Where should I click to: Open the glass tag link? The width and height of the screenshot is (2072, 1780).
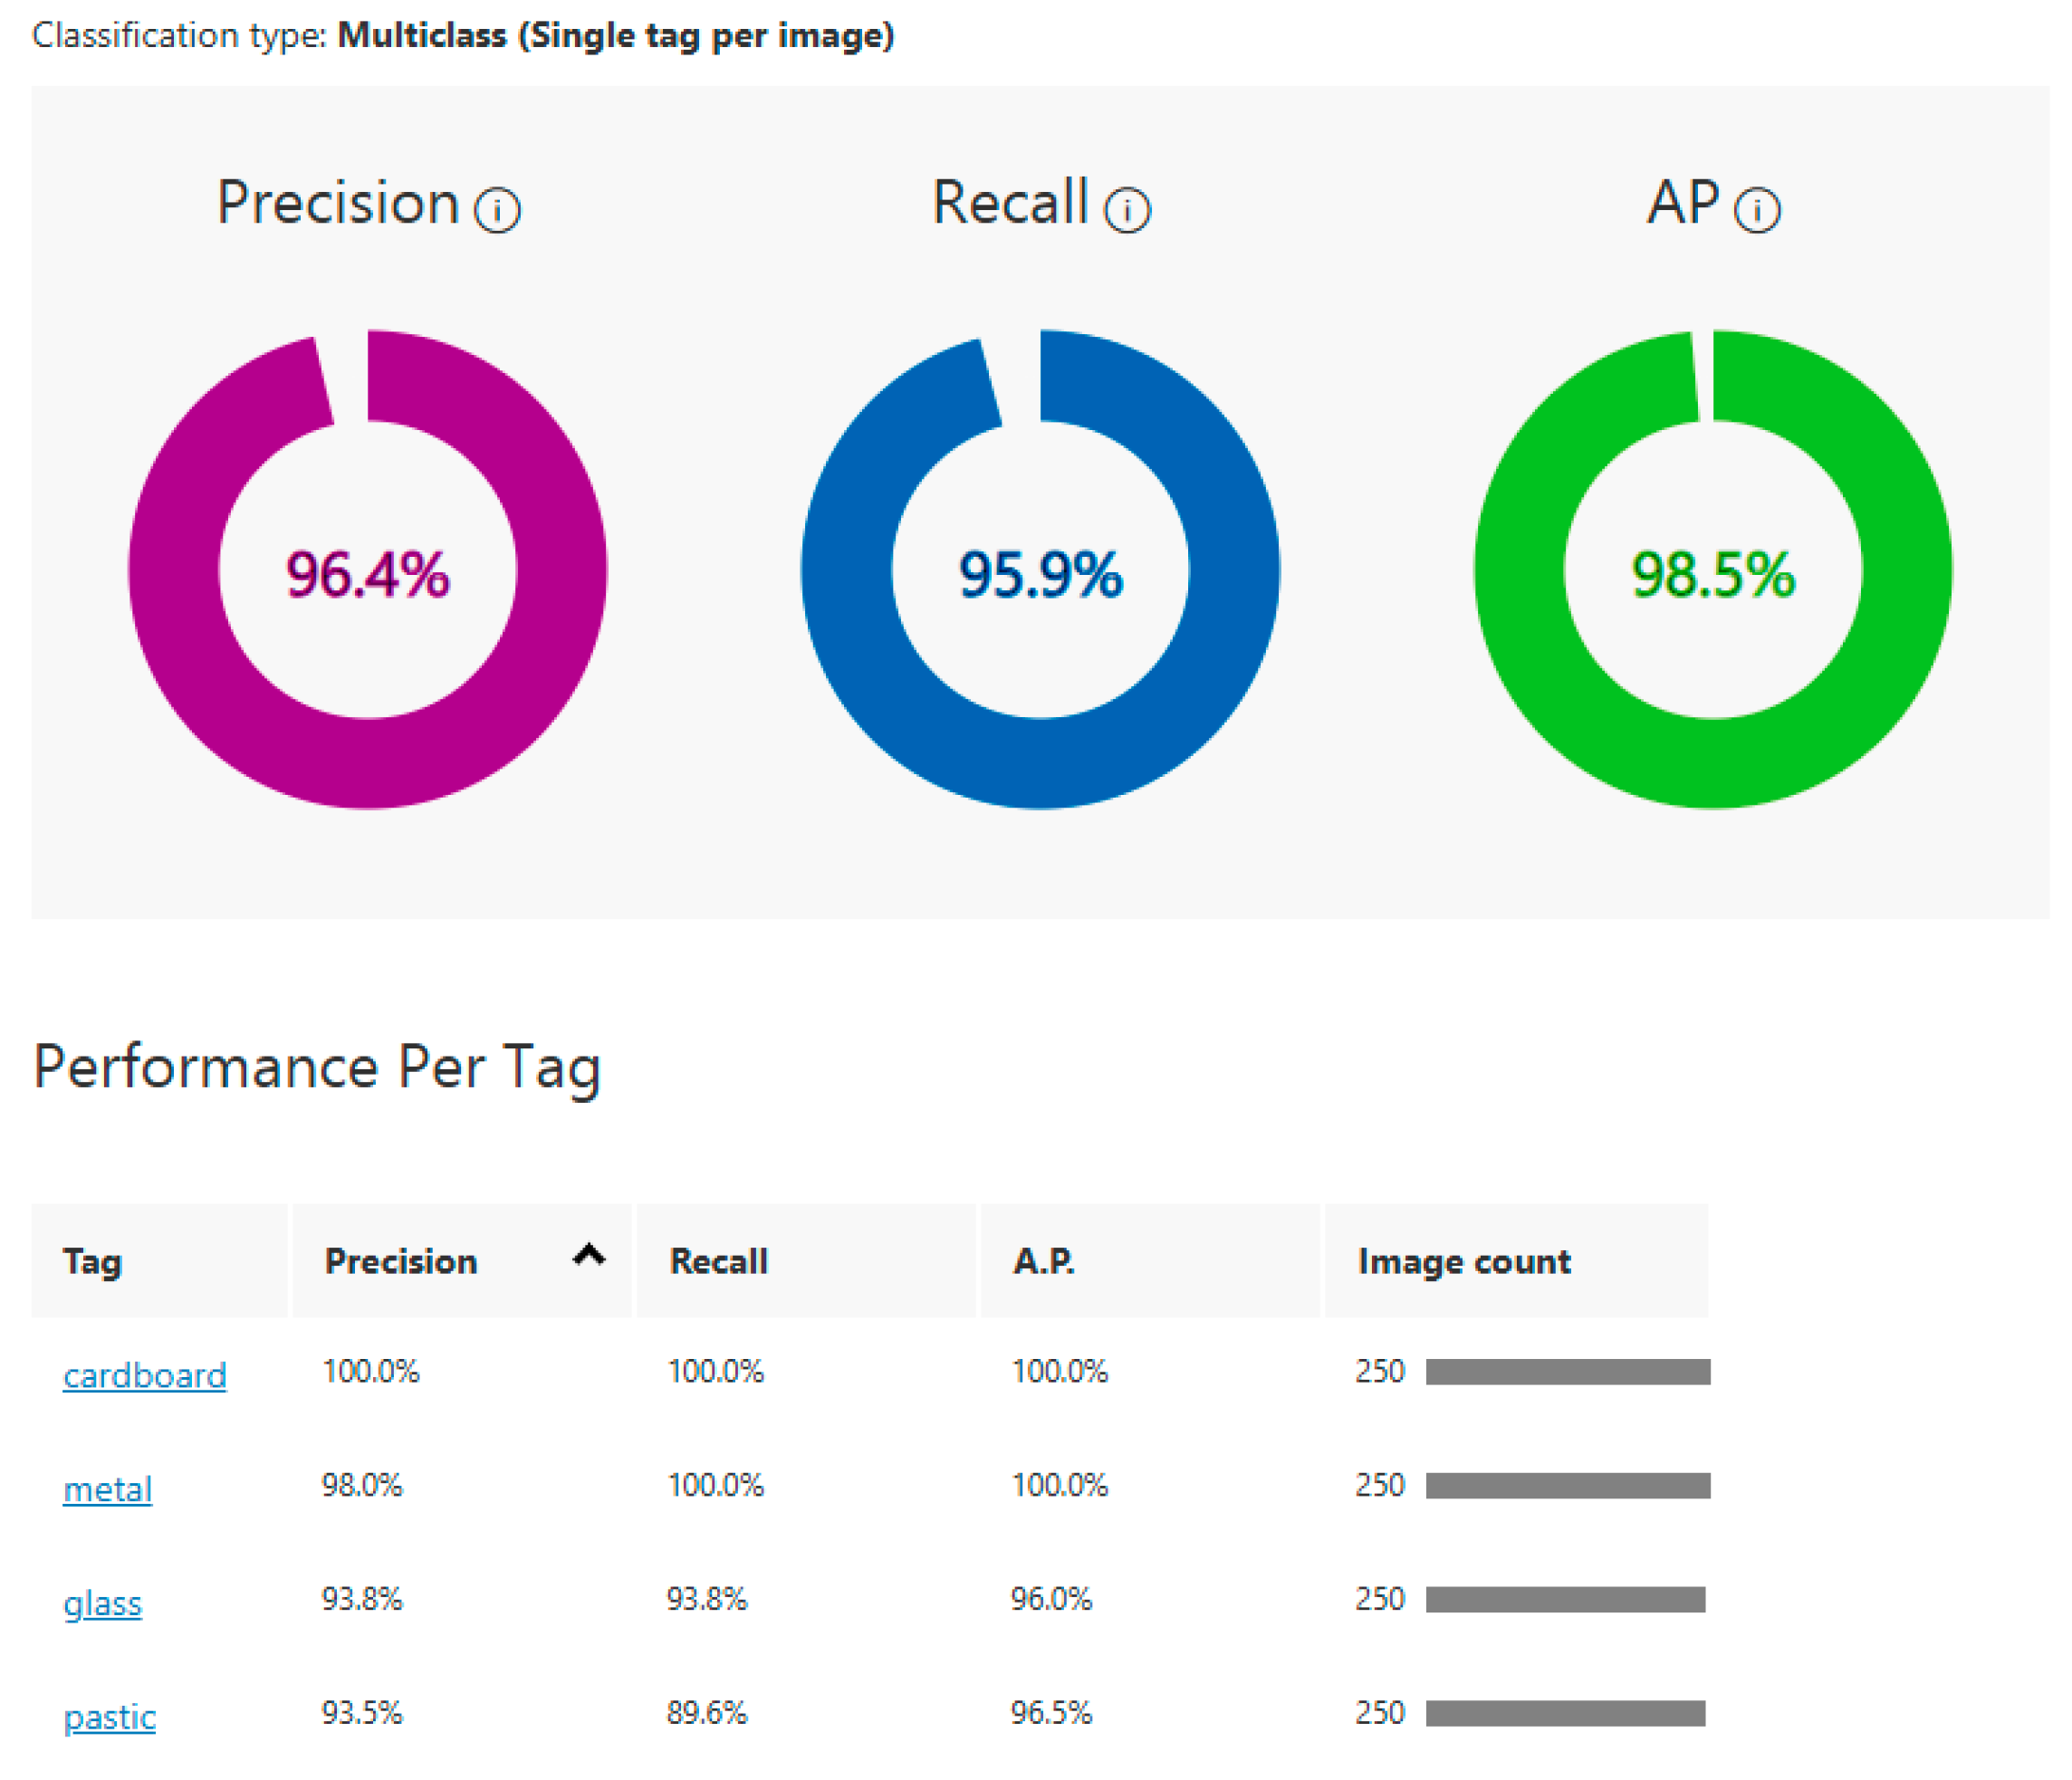pyautogui.click(x=103, y=1604)
